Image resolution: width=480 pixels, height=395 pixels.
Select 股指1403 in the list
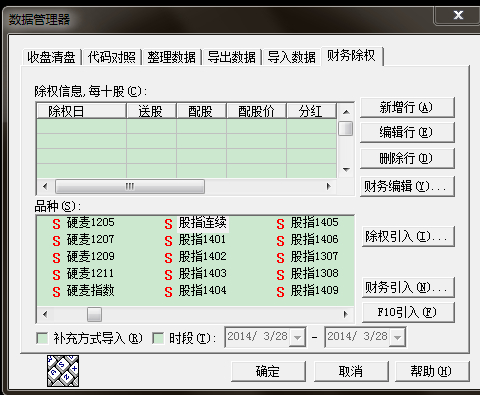click(203, 274)
